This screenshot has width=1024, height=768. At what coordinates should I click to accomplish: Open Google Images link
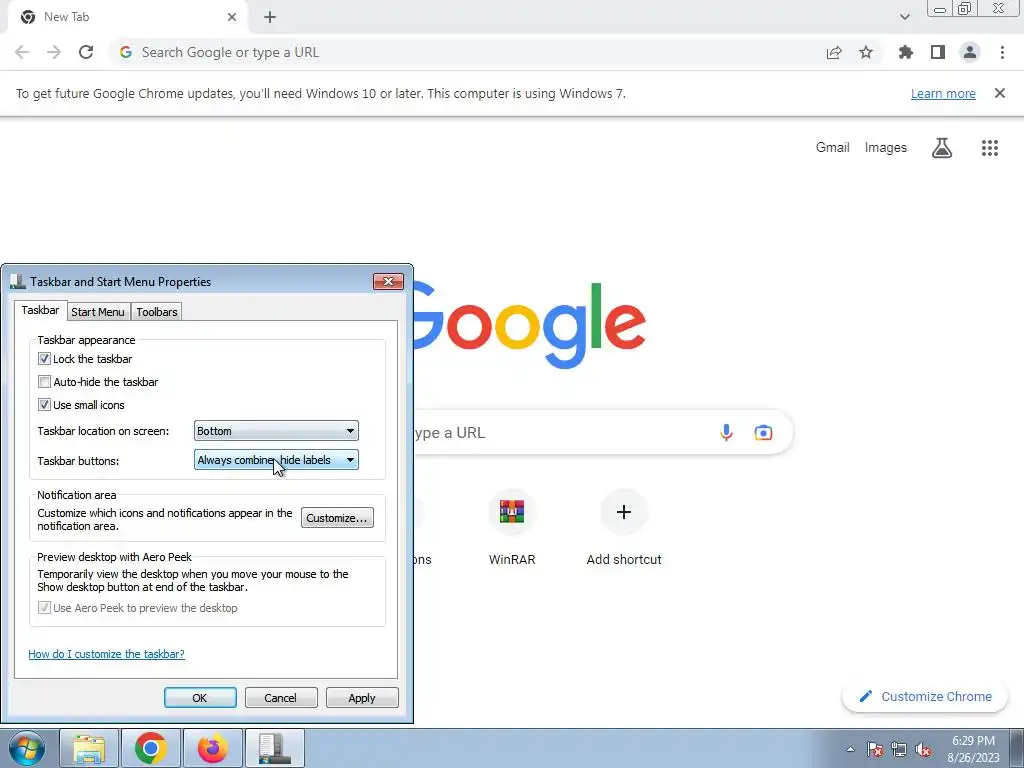pos(886,148)
